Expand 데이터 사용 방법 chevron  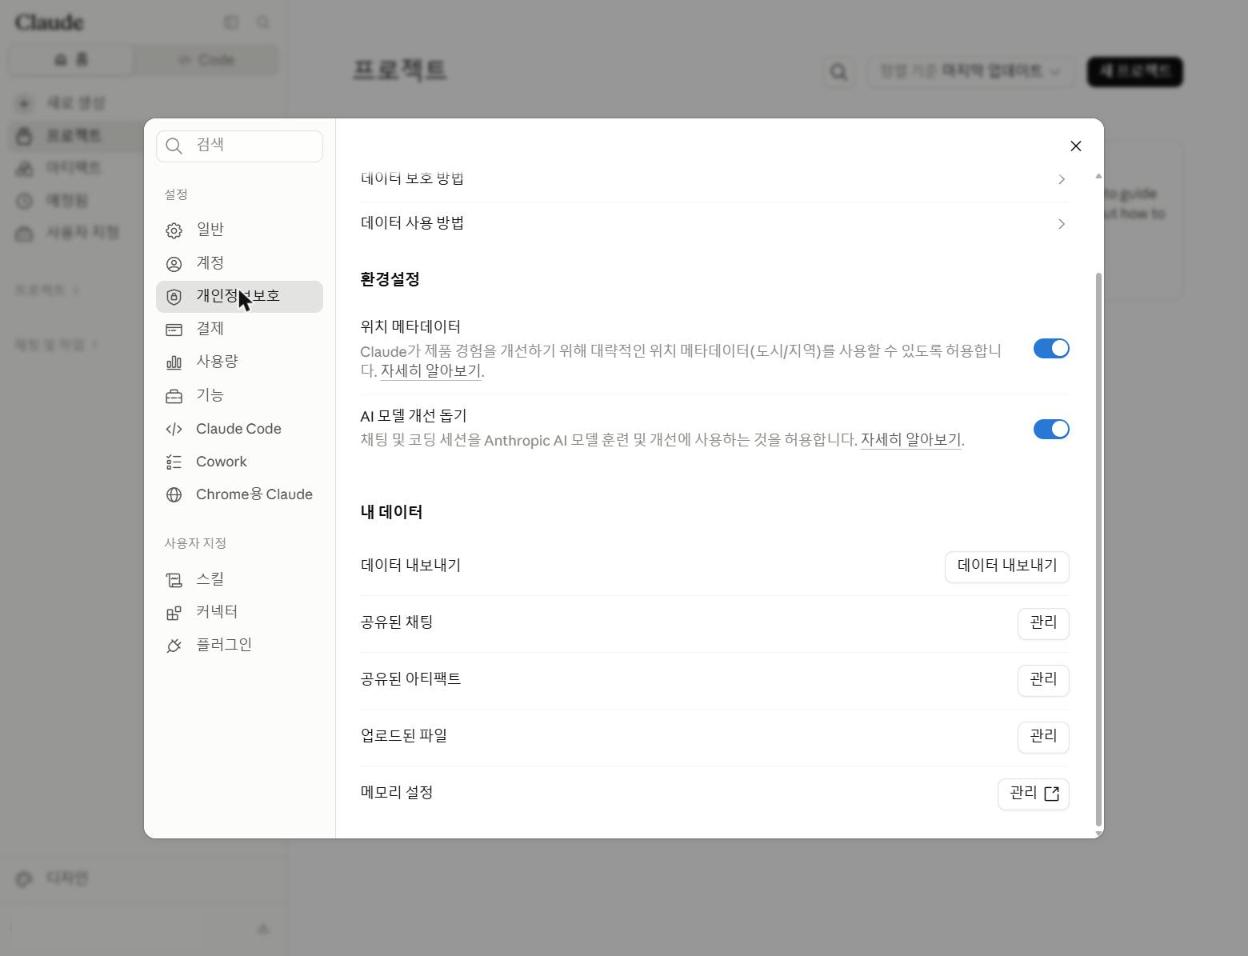coord(1061,224)
